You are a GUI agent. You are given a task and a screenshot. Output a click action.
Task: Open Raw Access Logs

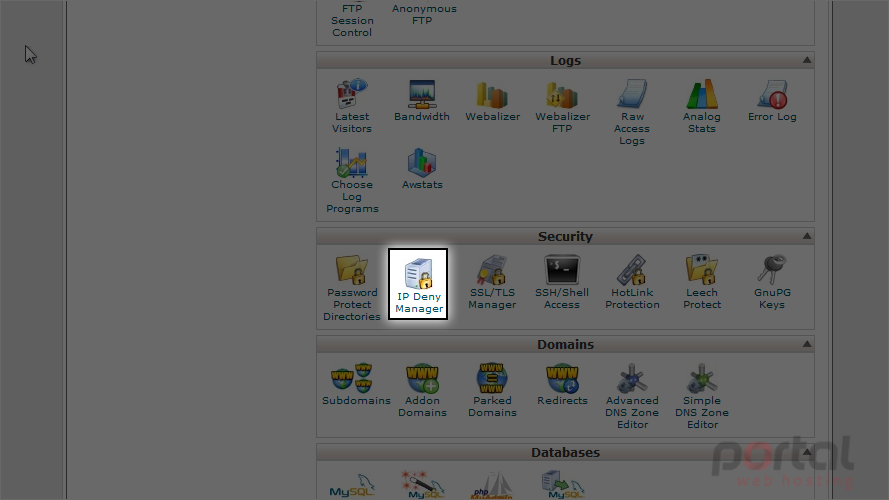[632, 112]
